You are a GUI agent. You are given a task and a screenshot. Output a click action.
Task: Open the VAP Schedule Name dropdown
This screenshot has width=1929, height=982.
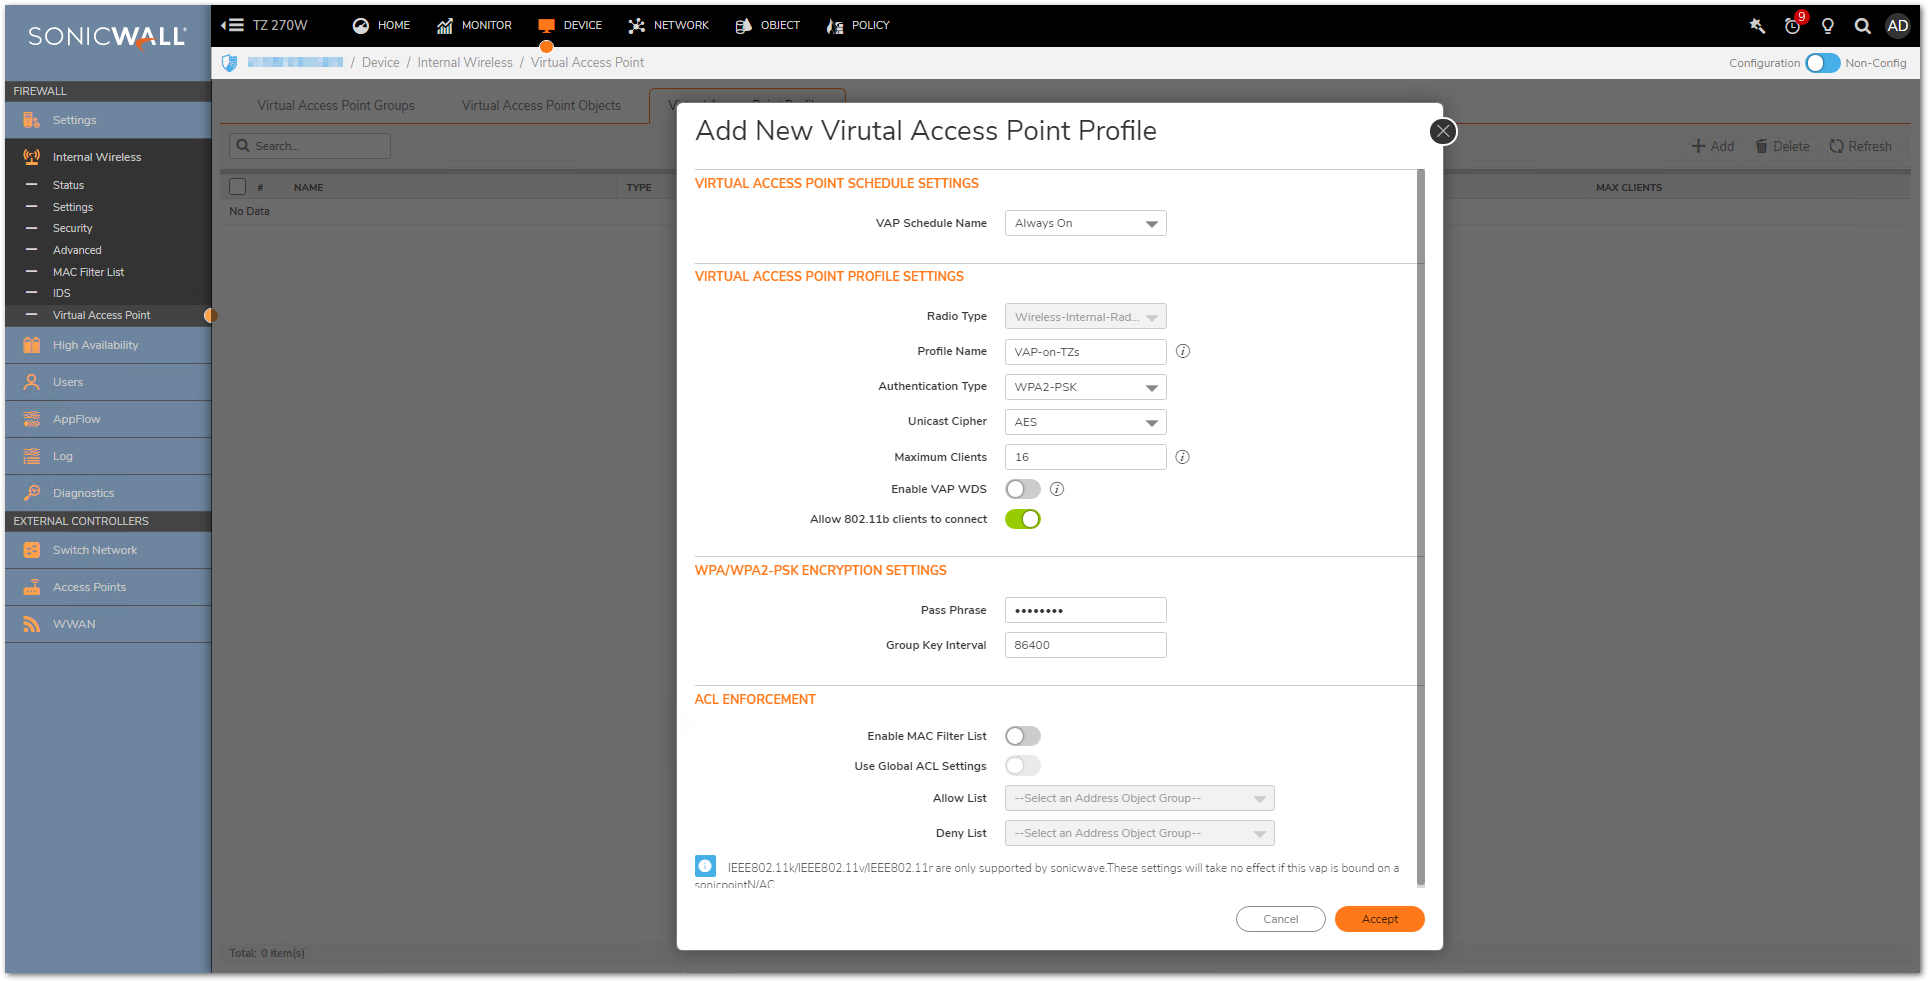tap(1085, 223)
